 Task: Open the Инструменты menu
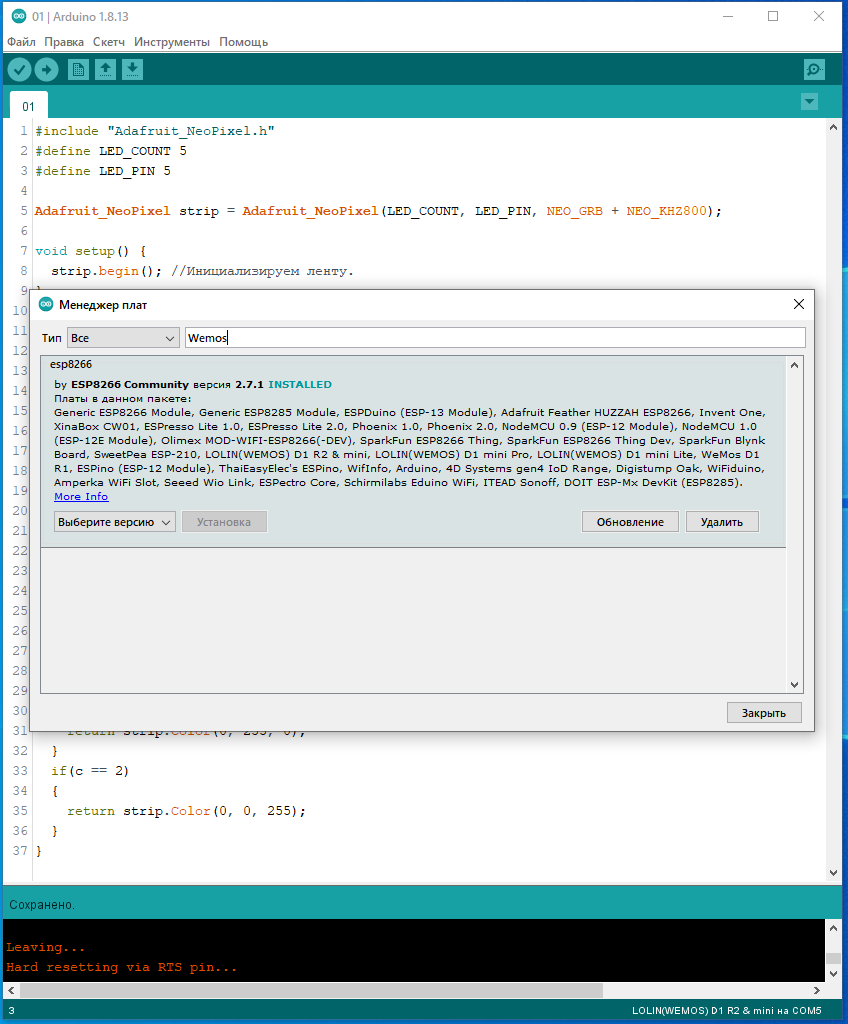[172, 42]
